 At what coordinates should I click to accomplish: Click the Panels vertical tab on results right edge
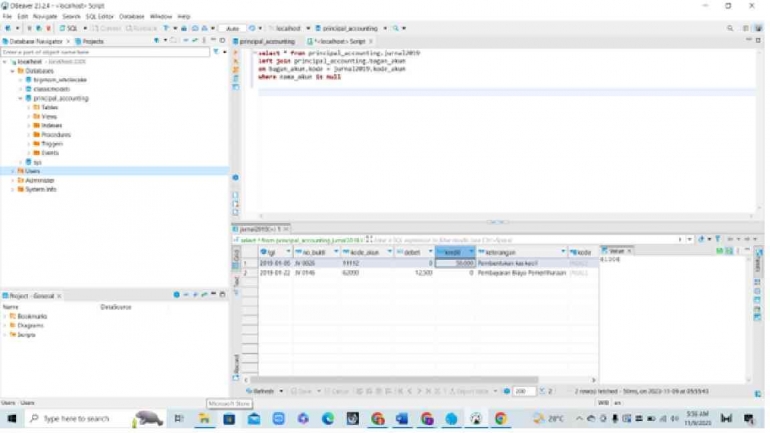tap(758, 261)
